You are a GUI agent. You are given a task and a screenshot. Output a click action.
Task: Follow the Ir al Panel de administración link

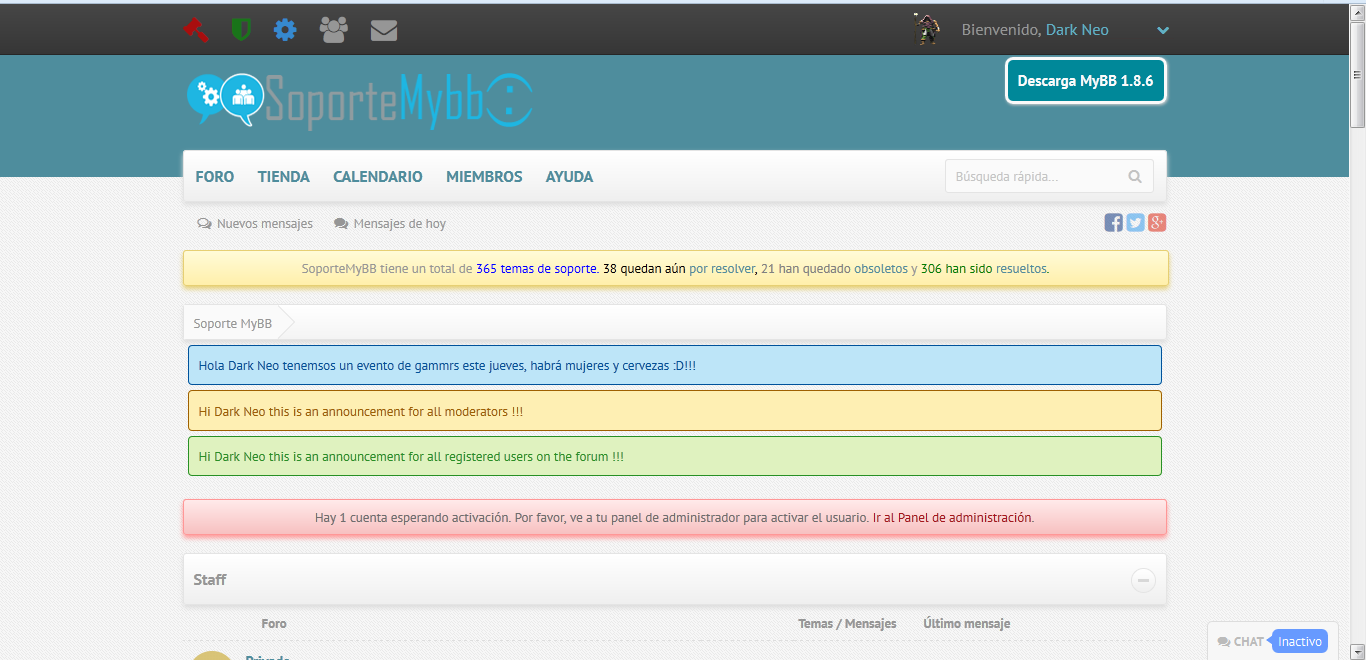click(x=952, y=518)
